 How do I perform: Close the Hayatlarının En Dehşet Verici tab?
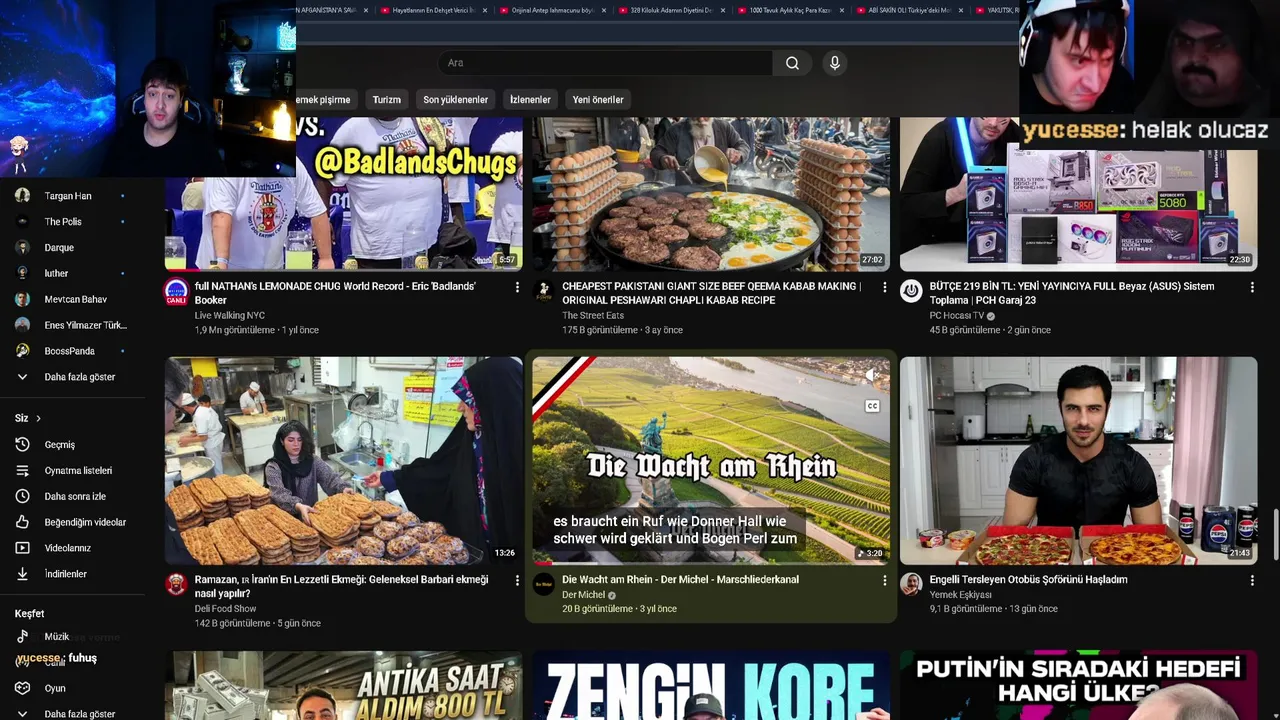pos(485,10)
